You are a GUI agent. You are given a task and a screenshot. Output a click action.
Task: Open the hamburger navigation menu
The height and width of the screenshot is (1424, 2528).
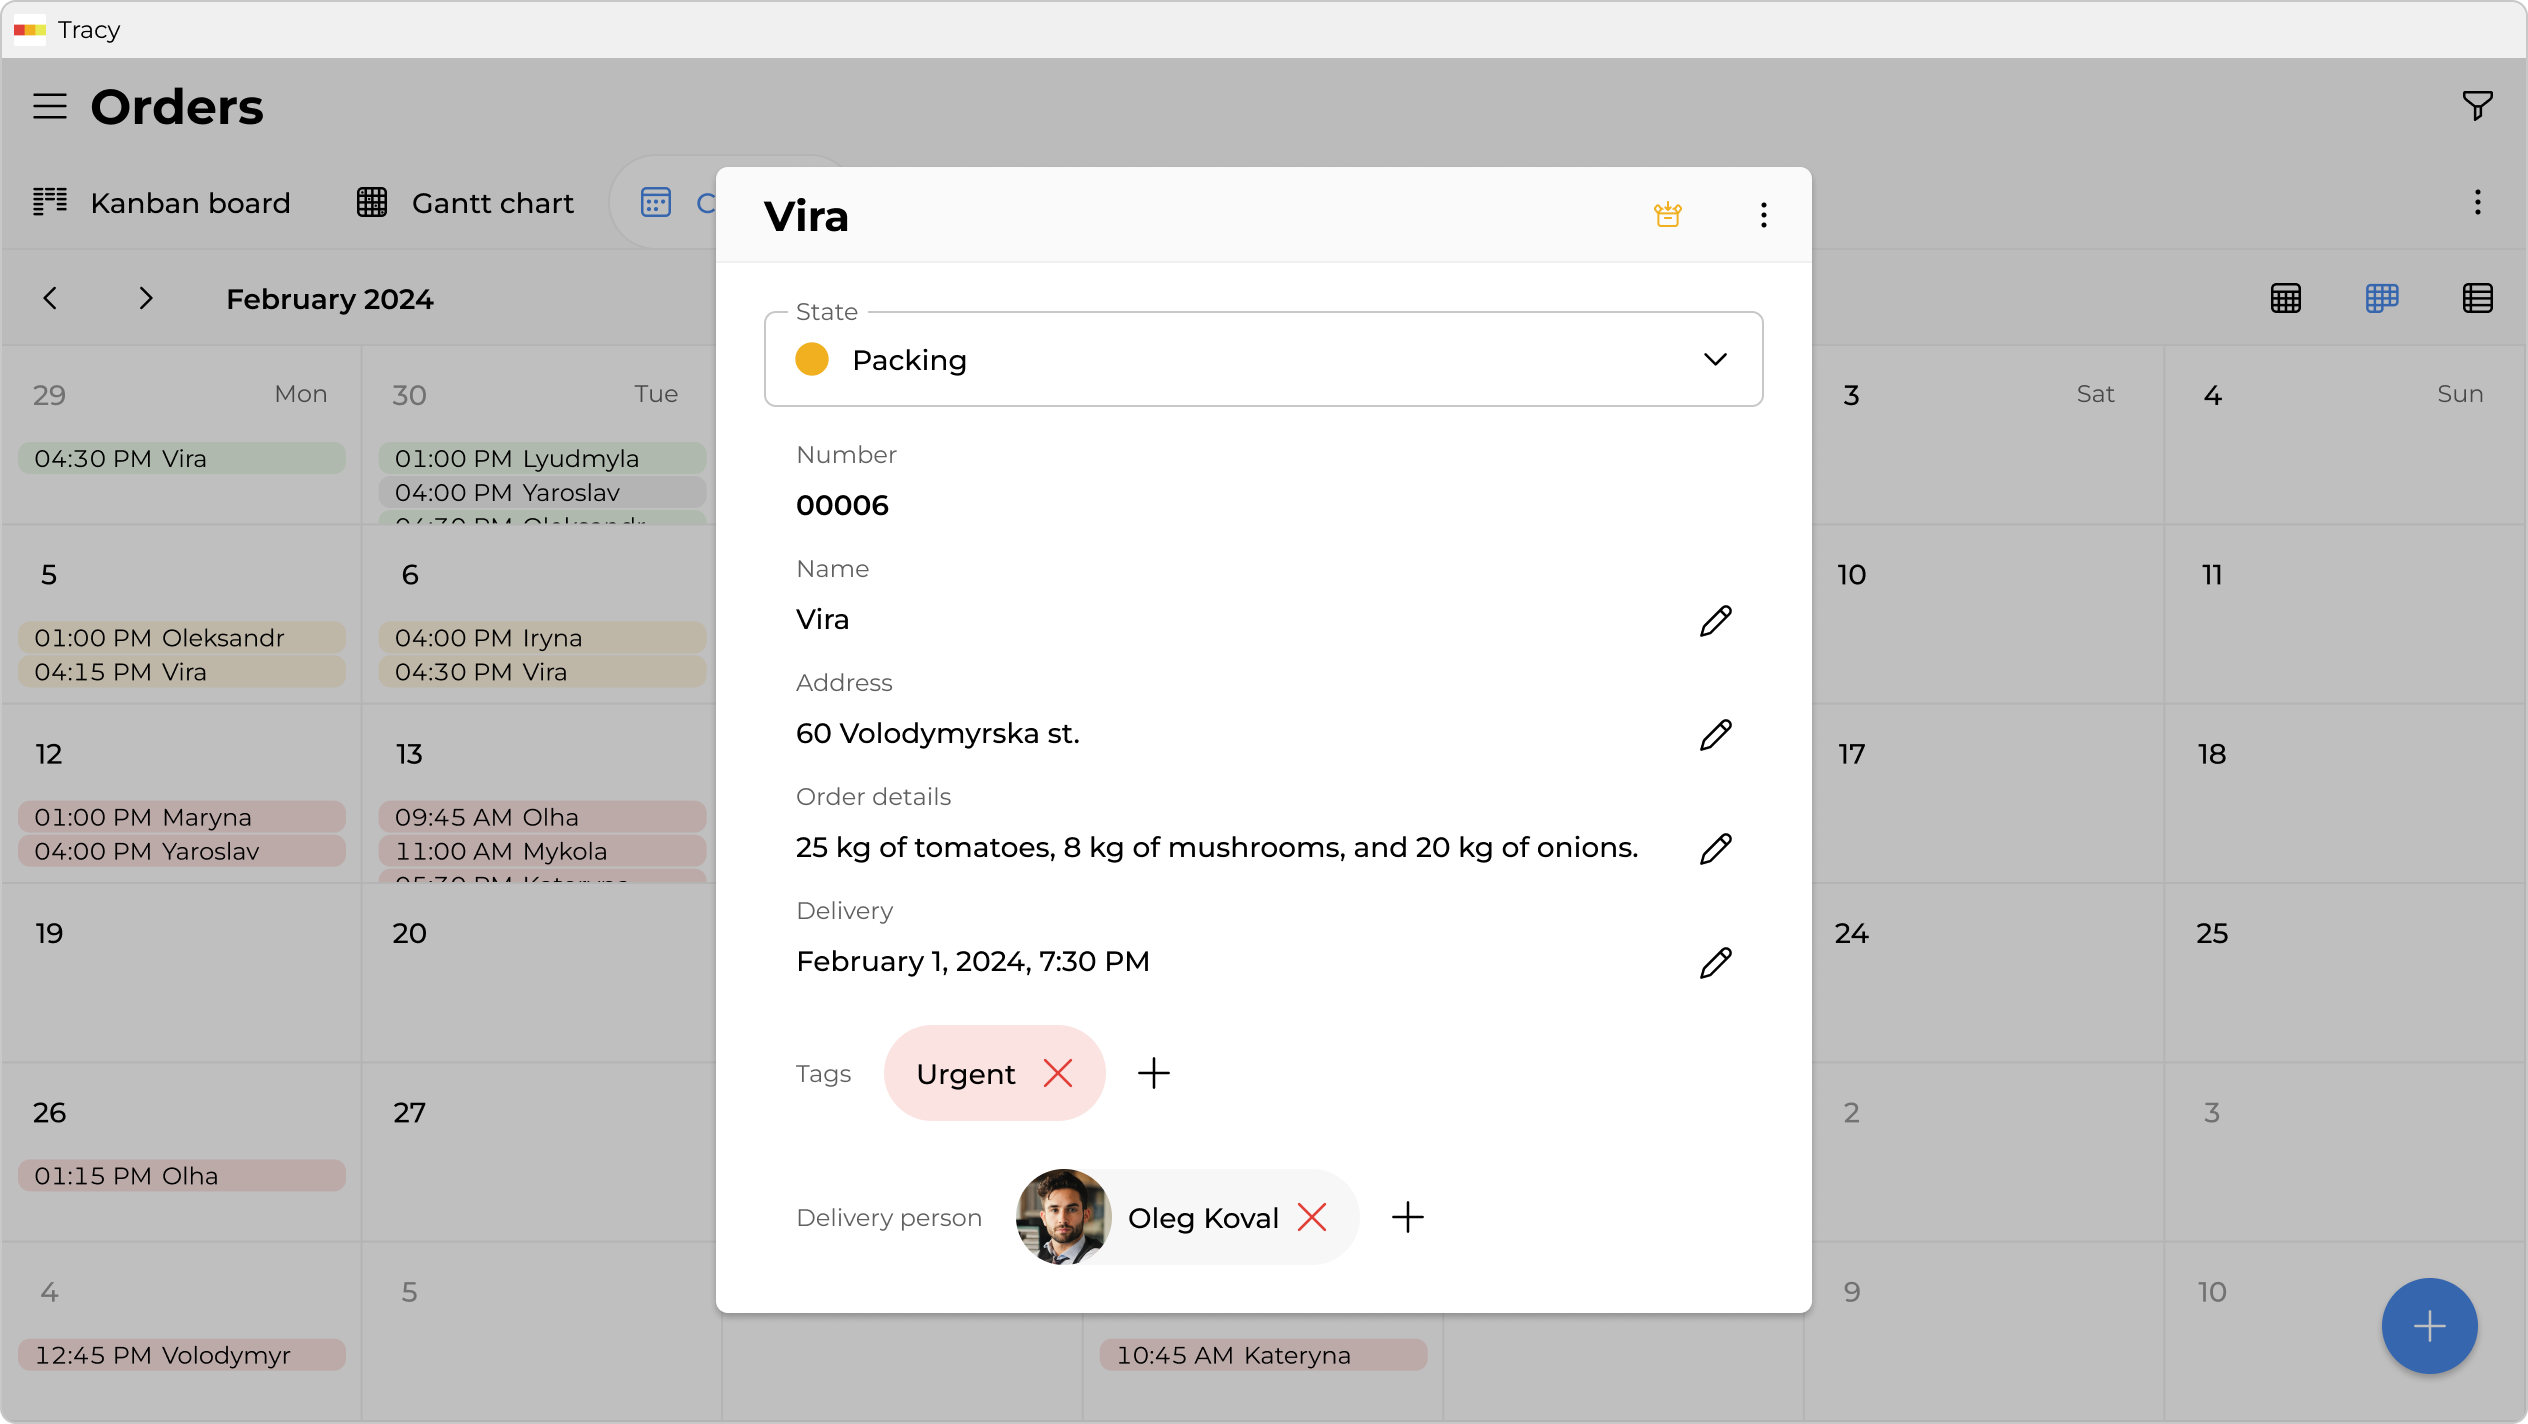[x=50, y=106]
